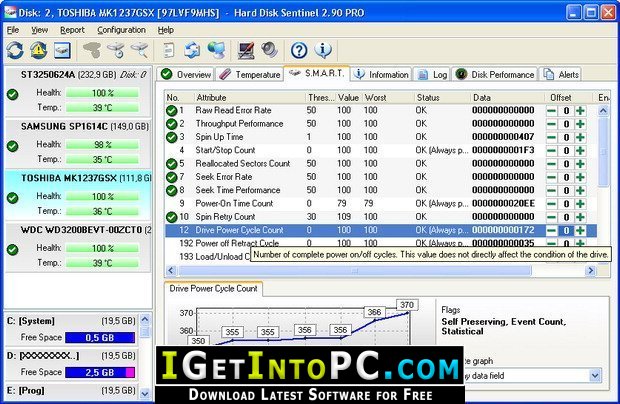Click the refresh disk status toolbar icon
Image resolution: width=620 pixels, height=404 pixels.
15,50
